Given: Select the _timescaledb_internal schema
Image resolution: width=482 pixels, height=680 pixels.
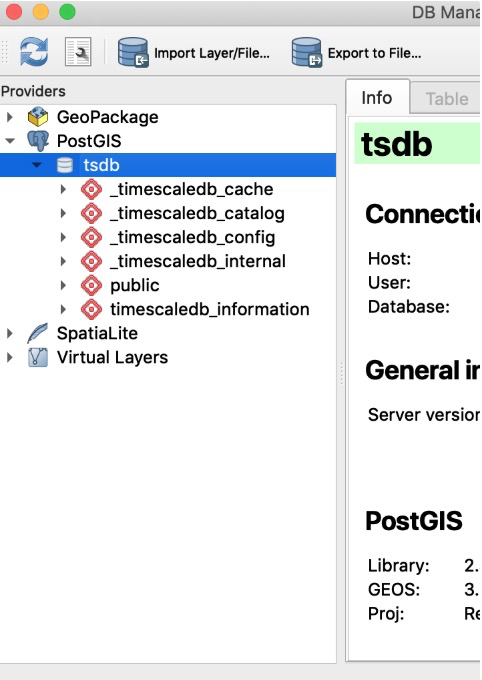Looking at the screenshot, I should pyautogui.click(x=198, y=262).
